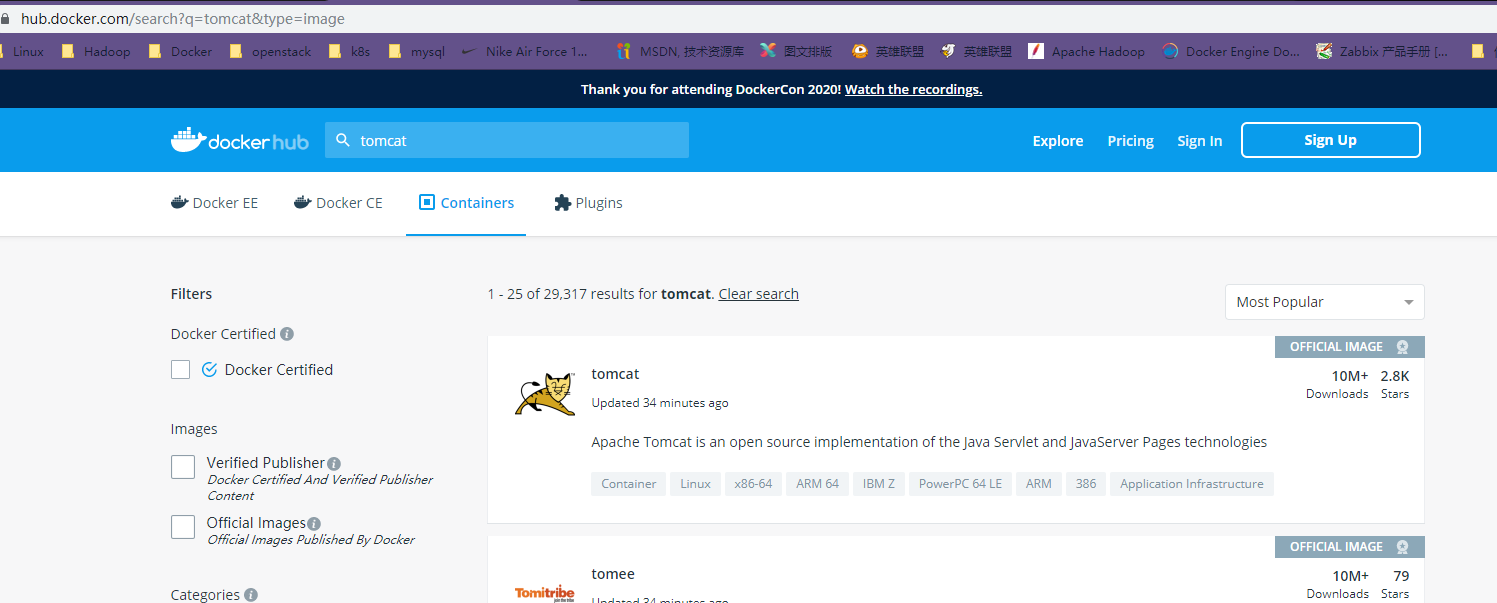This screenshot has height=603, width=1497.
Task: Switch to the Docker CE tab
Action: pos(338,203)
